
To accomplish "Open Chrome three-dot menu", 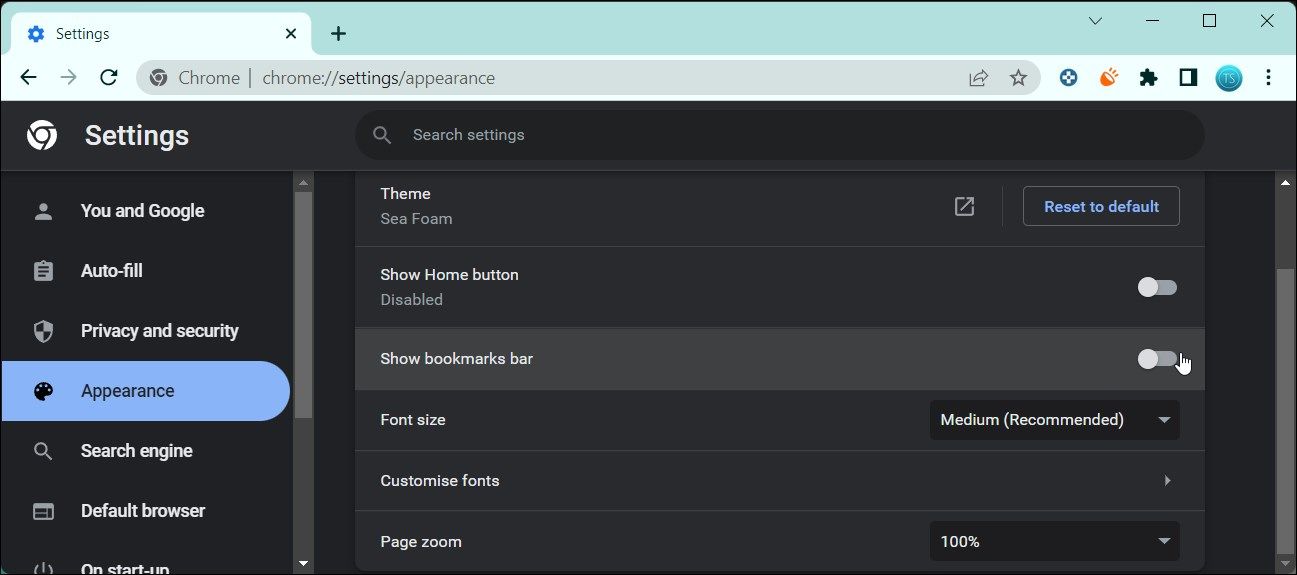I will pos(1268,78).
